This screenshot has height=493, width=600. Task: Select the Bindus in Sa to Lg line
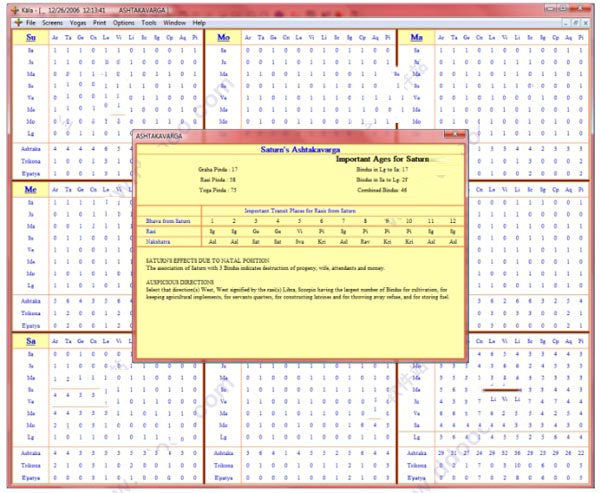382,180
